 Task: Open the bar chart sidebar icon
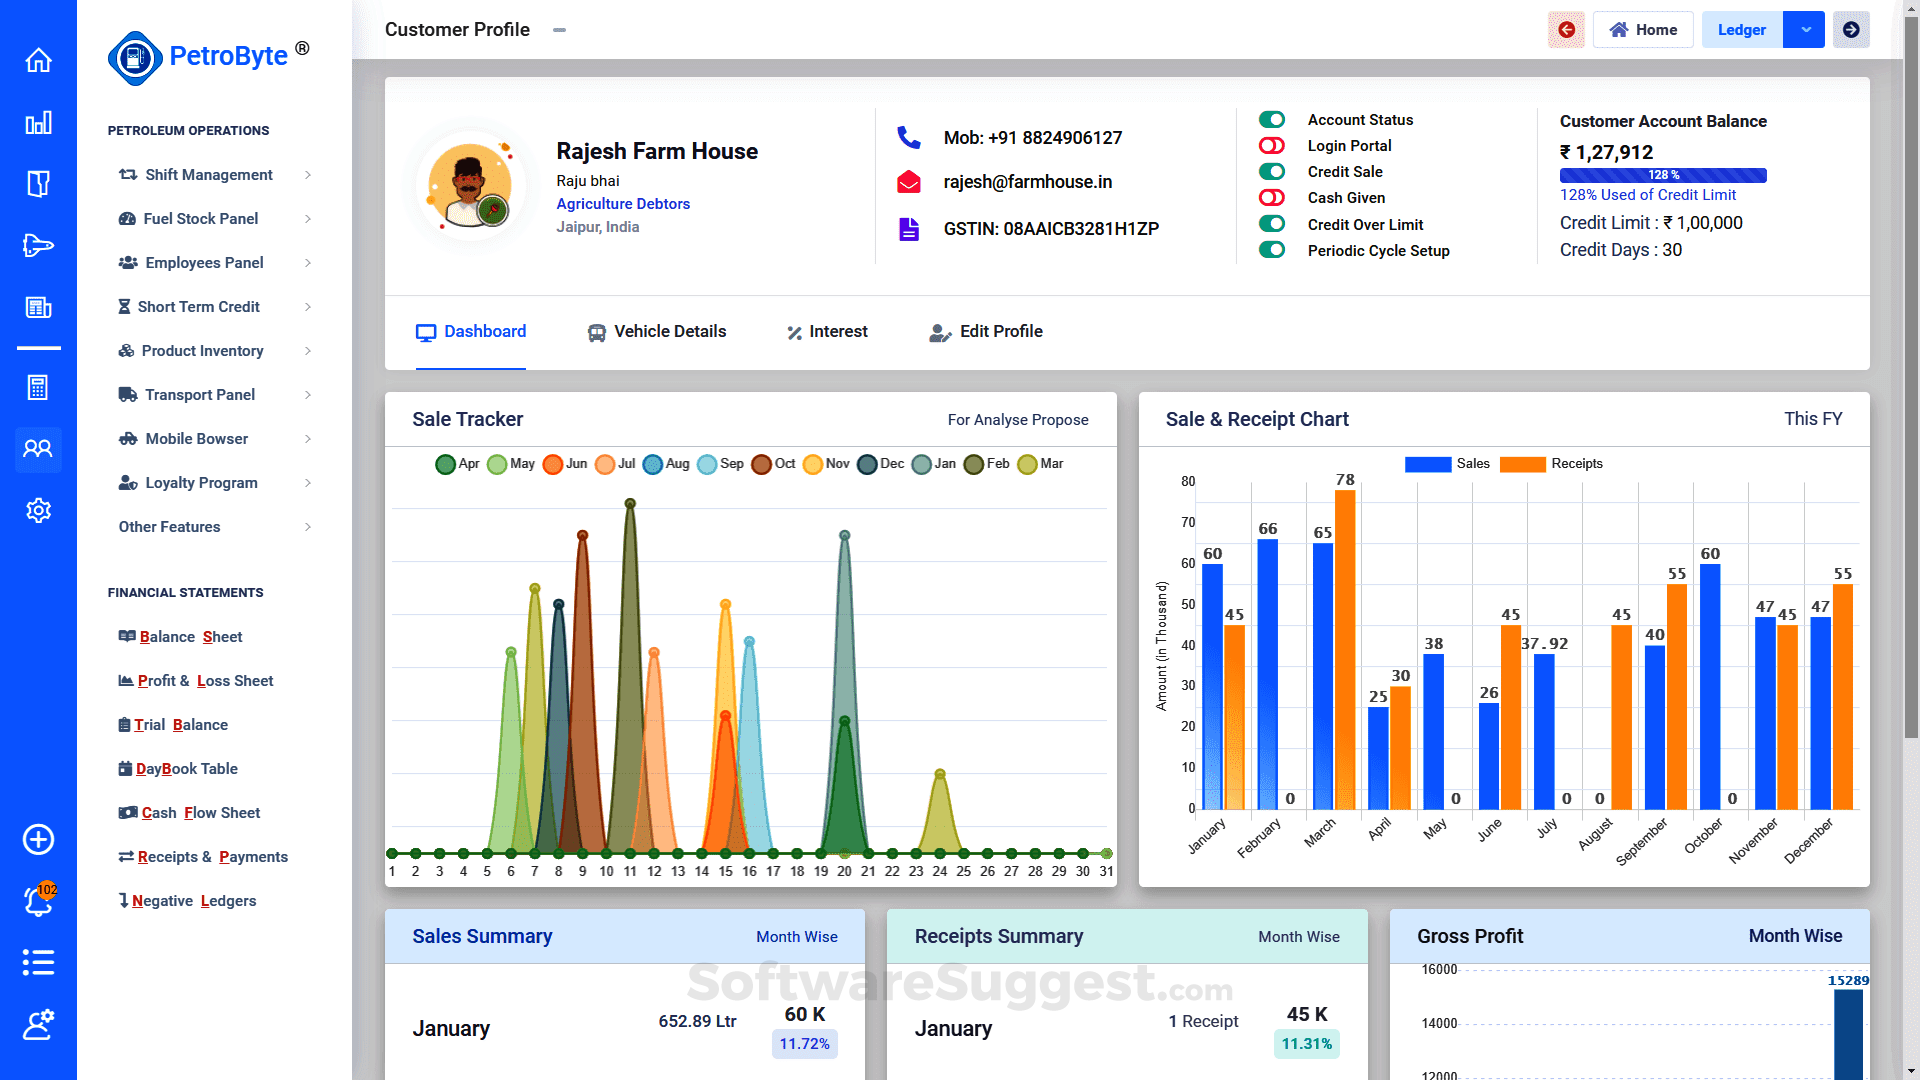(38, 123)
